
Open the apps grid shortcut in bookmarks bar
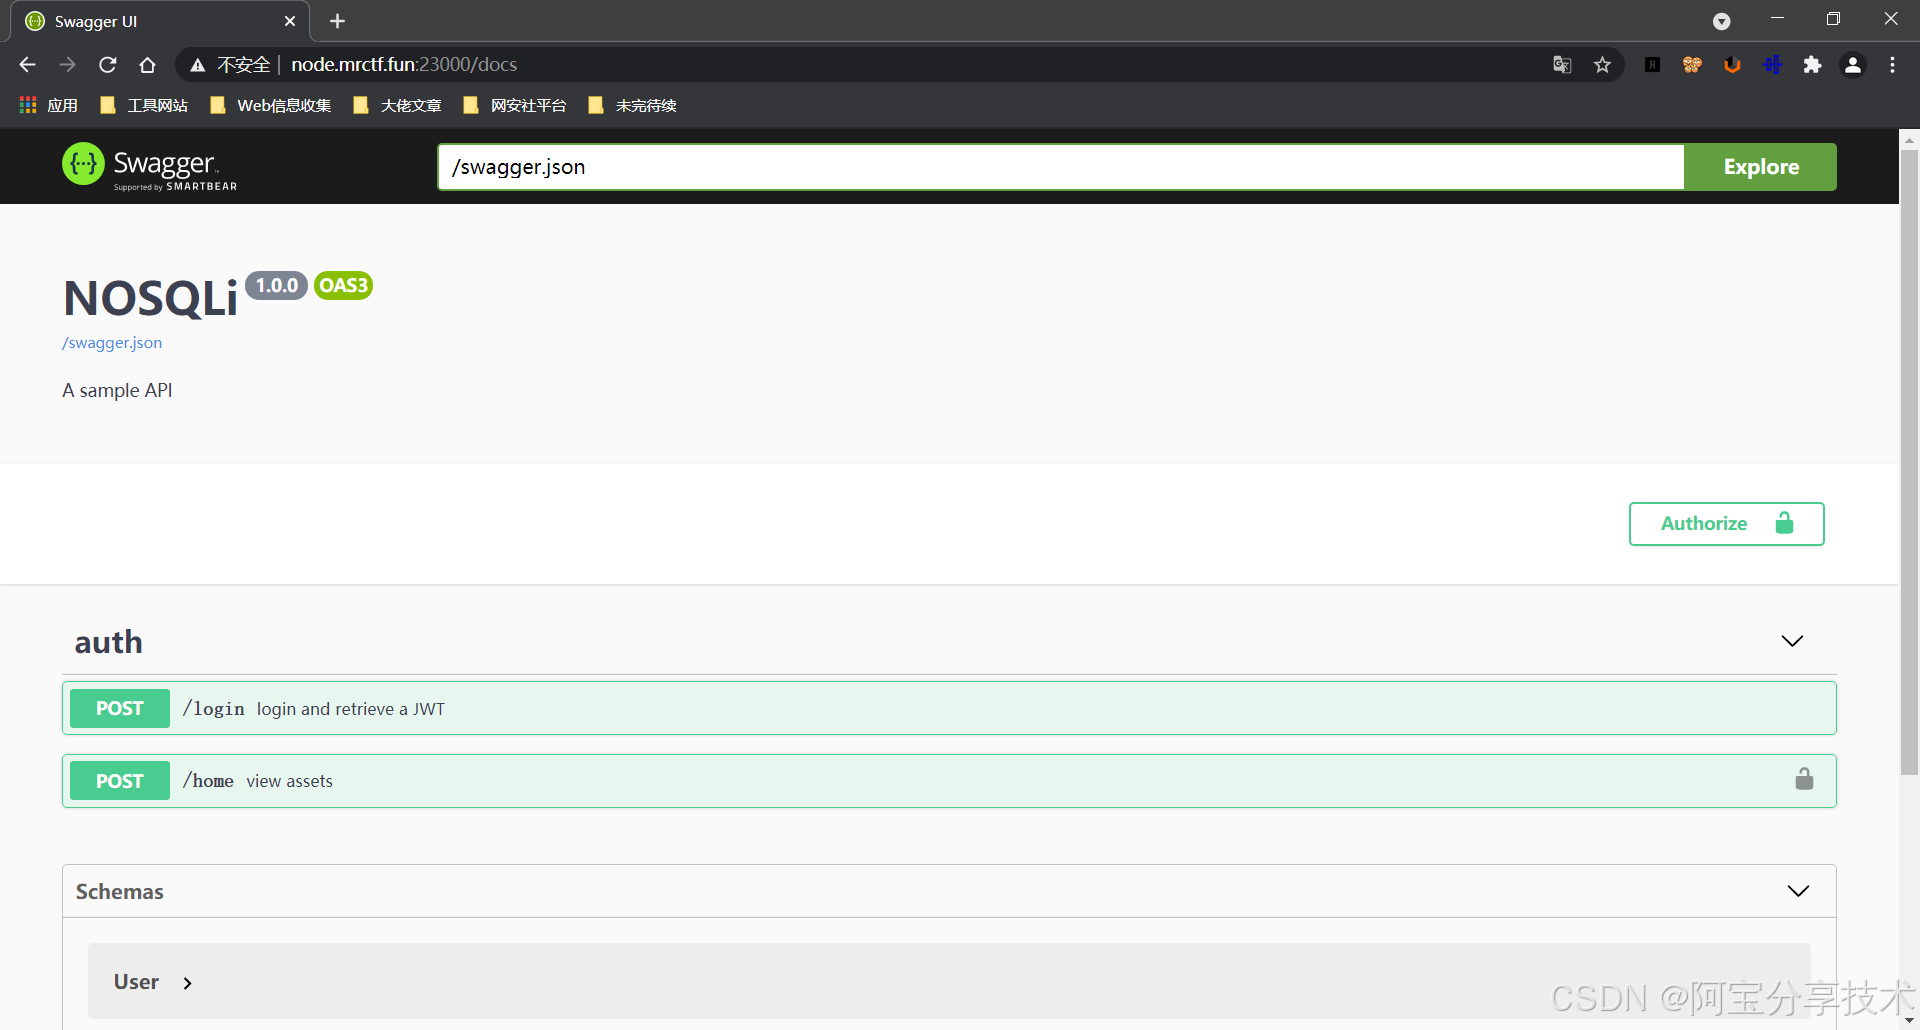coord(28,105)
